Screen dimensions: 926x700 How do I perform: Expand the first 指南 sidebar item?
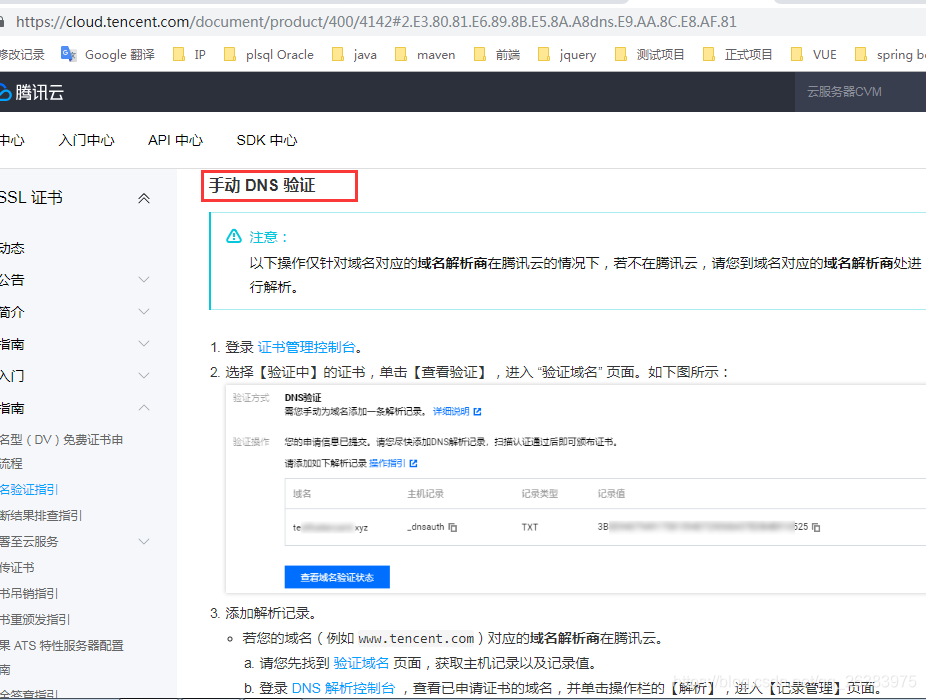coord(144,343)
